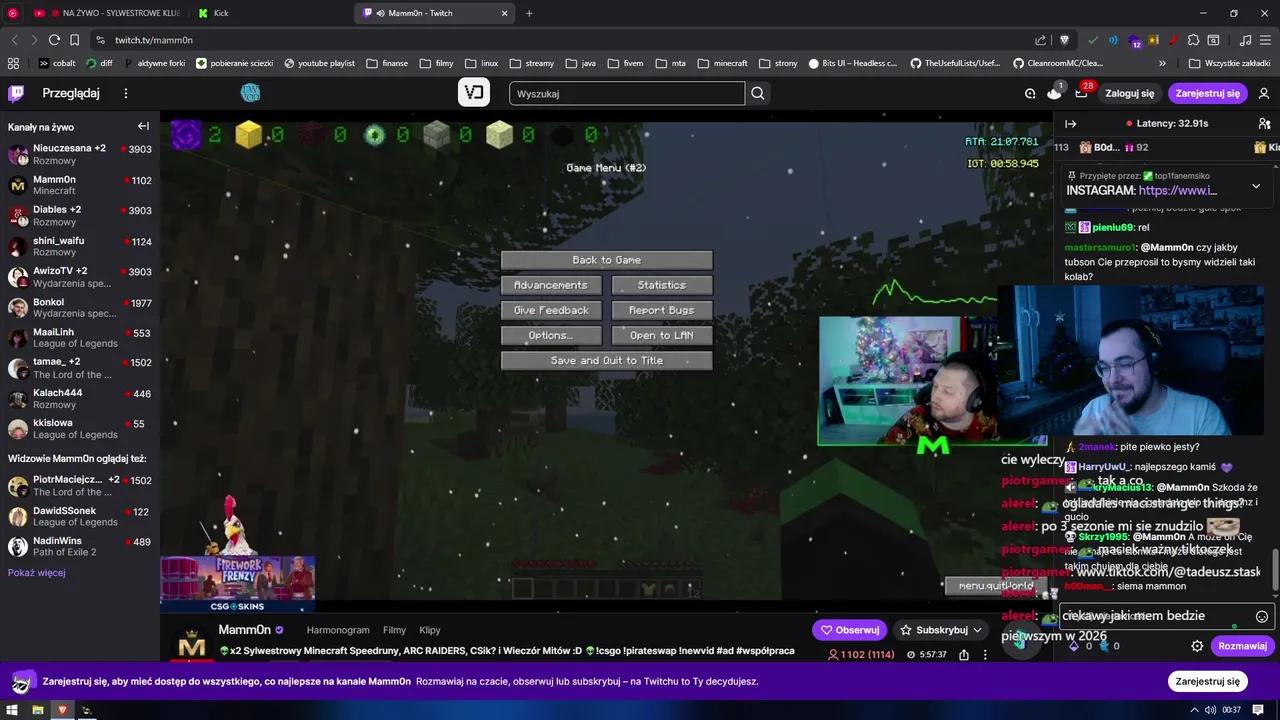Open the browser apps grid icon
This screenshot has height=720, width=1280.
click(13, 63)
